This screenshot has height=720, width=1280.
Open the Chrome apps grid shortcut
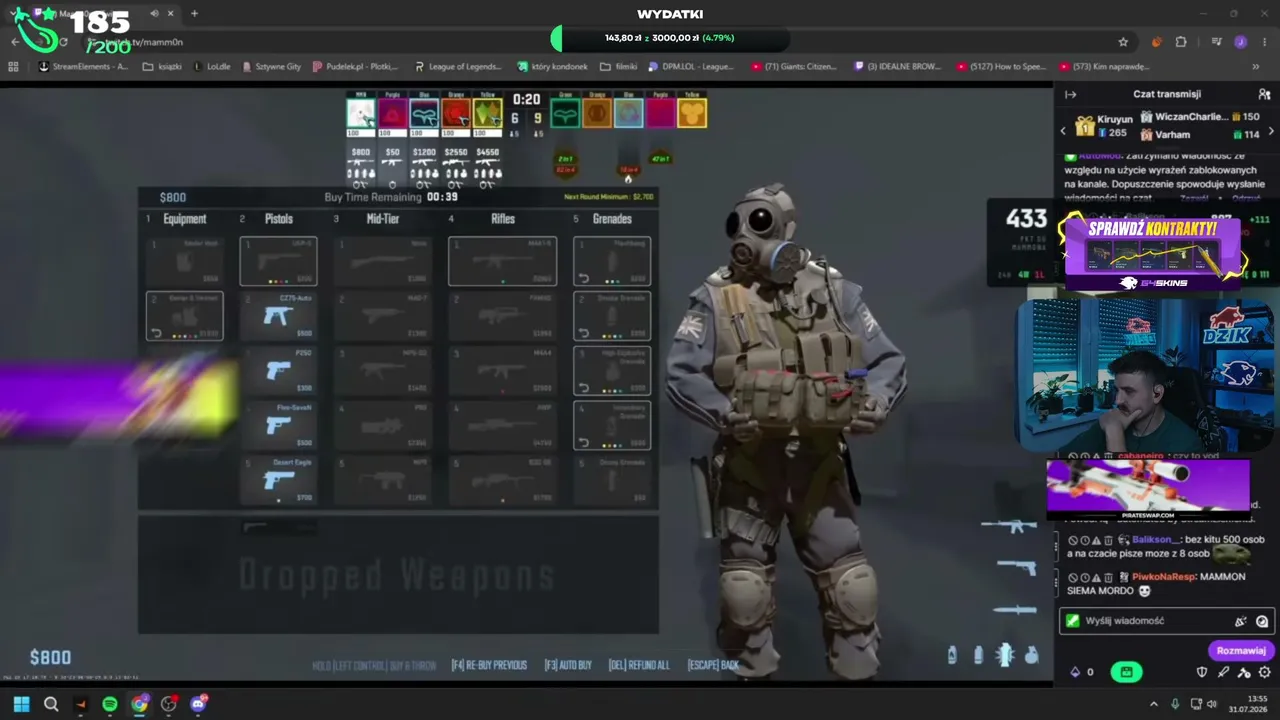13,67
